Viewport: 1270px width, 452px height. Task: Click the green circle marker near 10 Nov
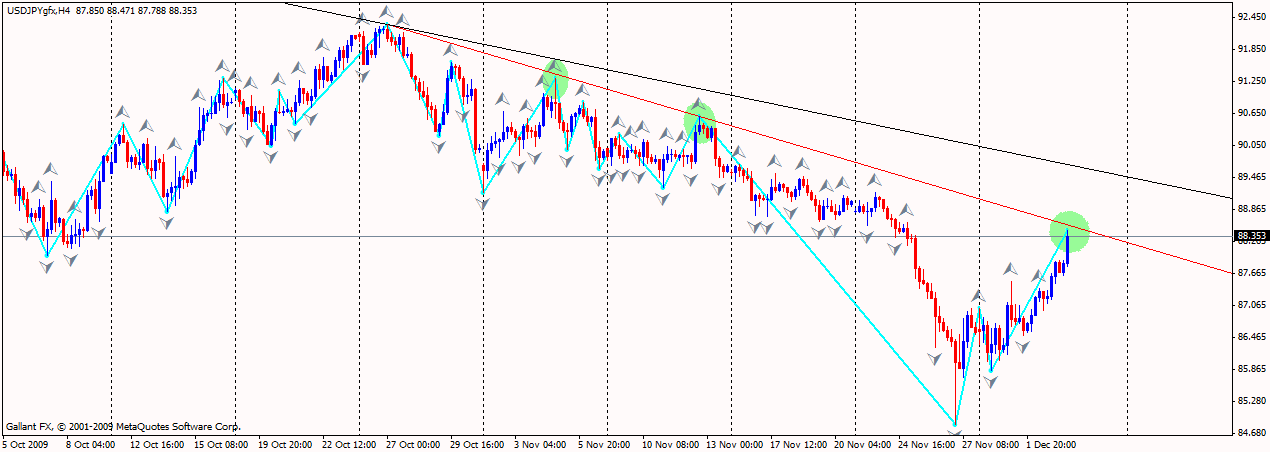(699, 121)
